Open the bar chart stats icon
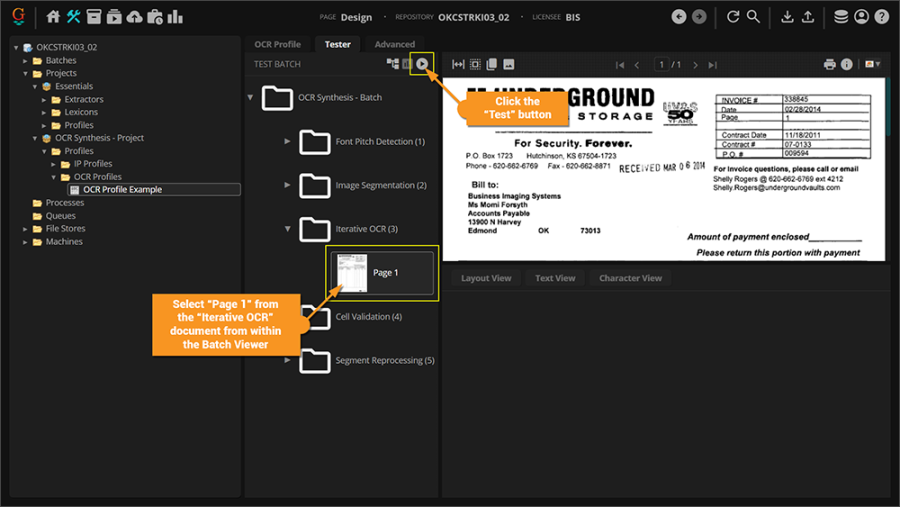This screenshot has height=507, width=900. [175, 17]
